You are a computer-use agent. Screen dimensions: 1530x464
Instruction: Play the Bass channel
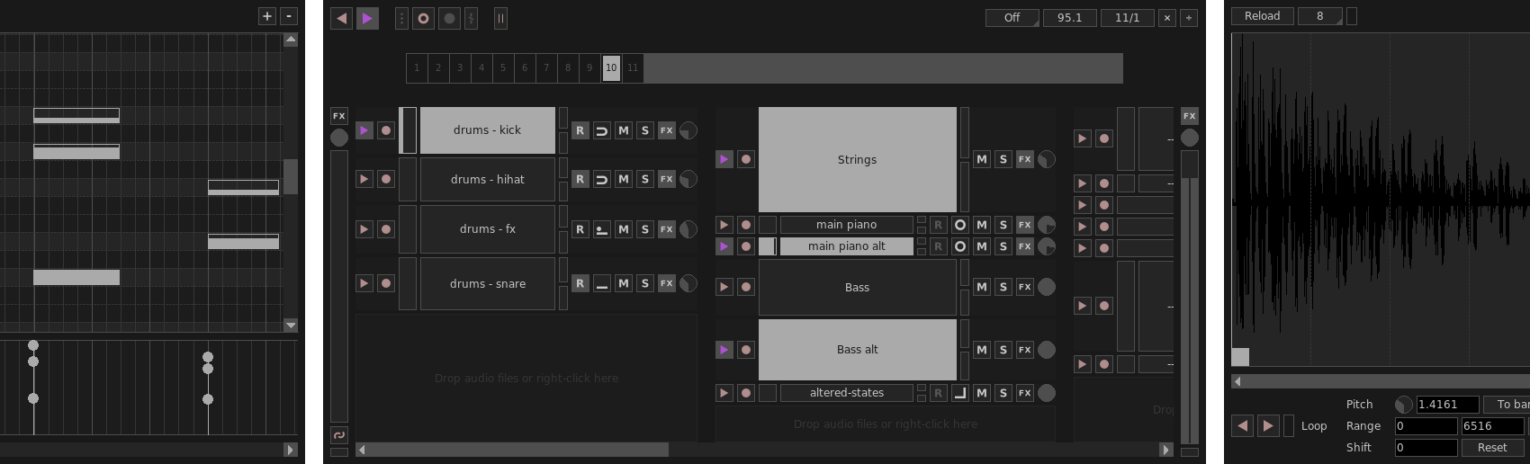point(724,287)
